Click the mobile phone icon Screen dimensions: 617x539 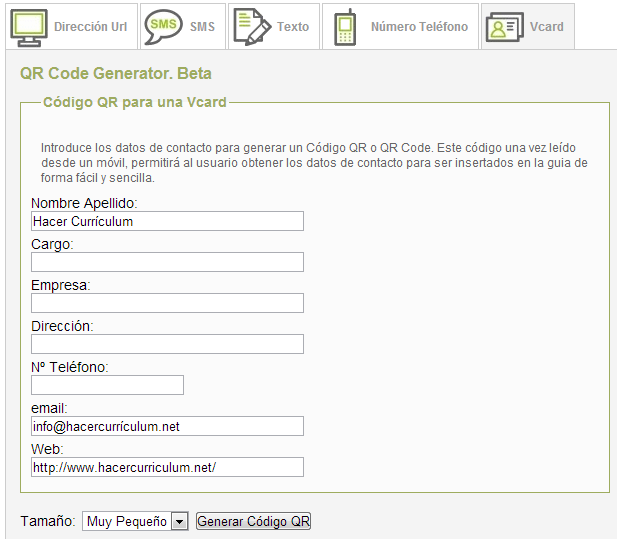point(345,27)
